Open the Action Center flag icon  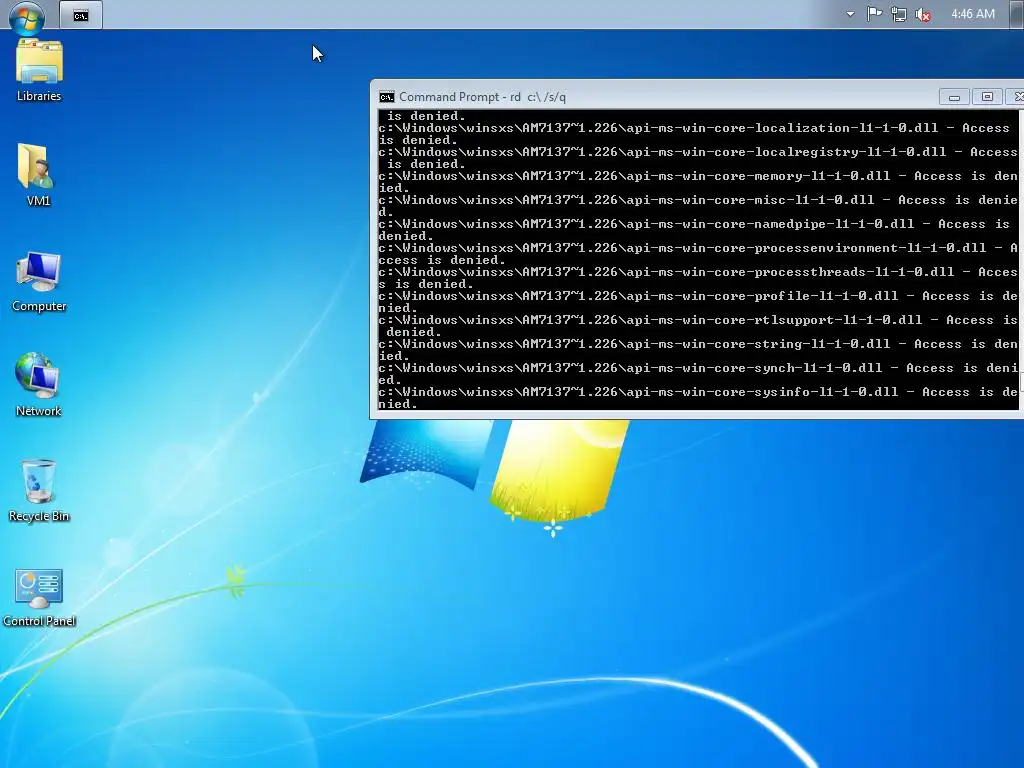(874, 14)
